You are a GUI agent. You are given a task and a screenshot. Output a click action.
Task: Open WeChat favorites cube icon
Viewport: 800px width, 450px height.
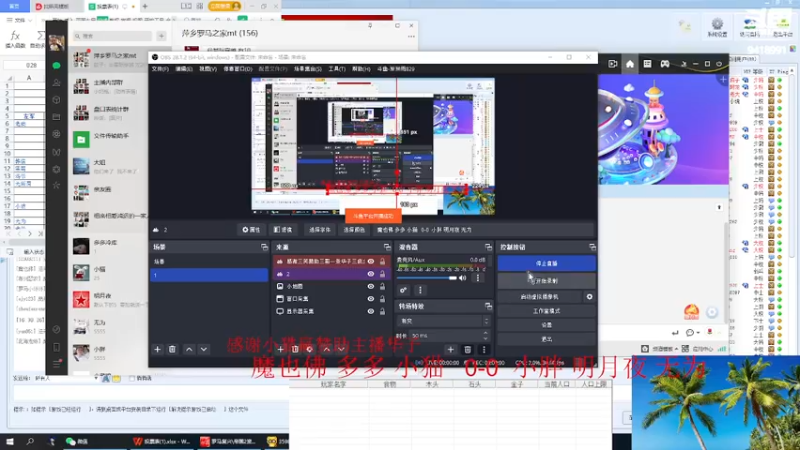pyautogui.click(x=56, y=100)
